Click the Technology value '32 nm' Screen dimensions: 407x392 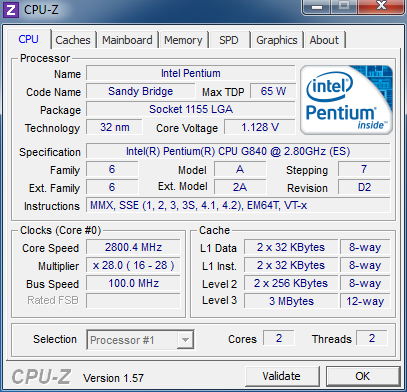coord(114,127)
